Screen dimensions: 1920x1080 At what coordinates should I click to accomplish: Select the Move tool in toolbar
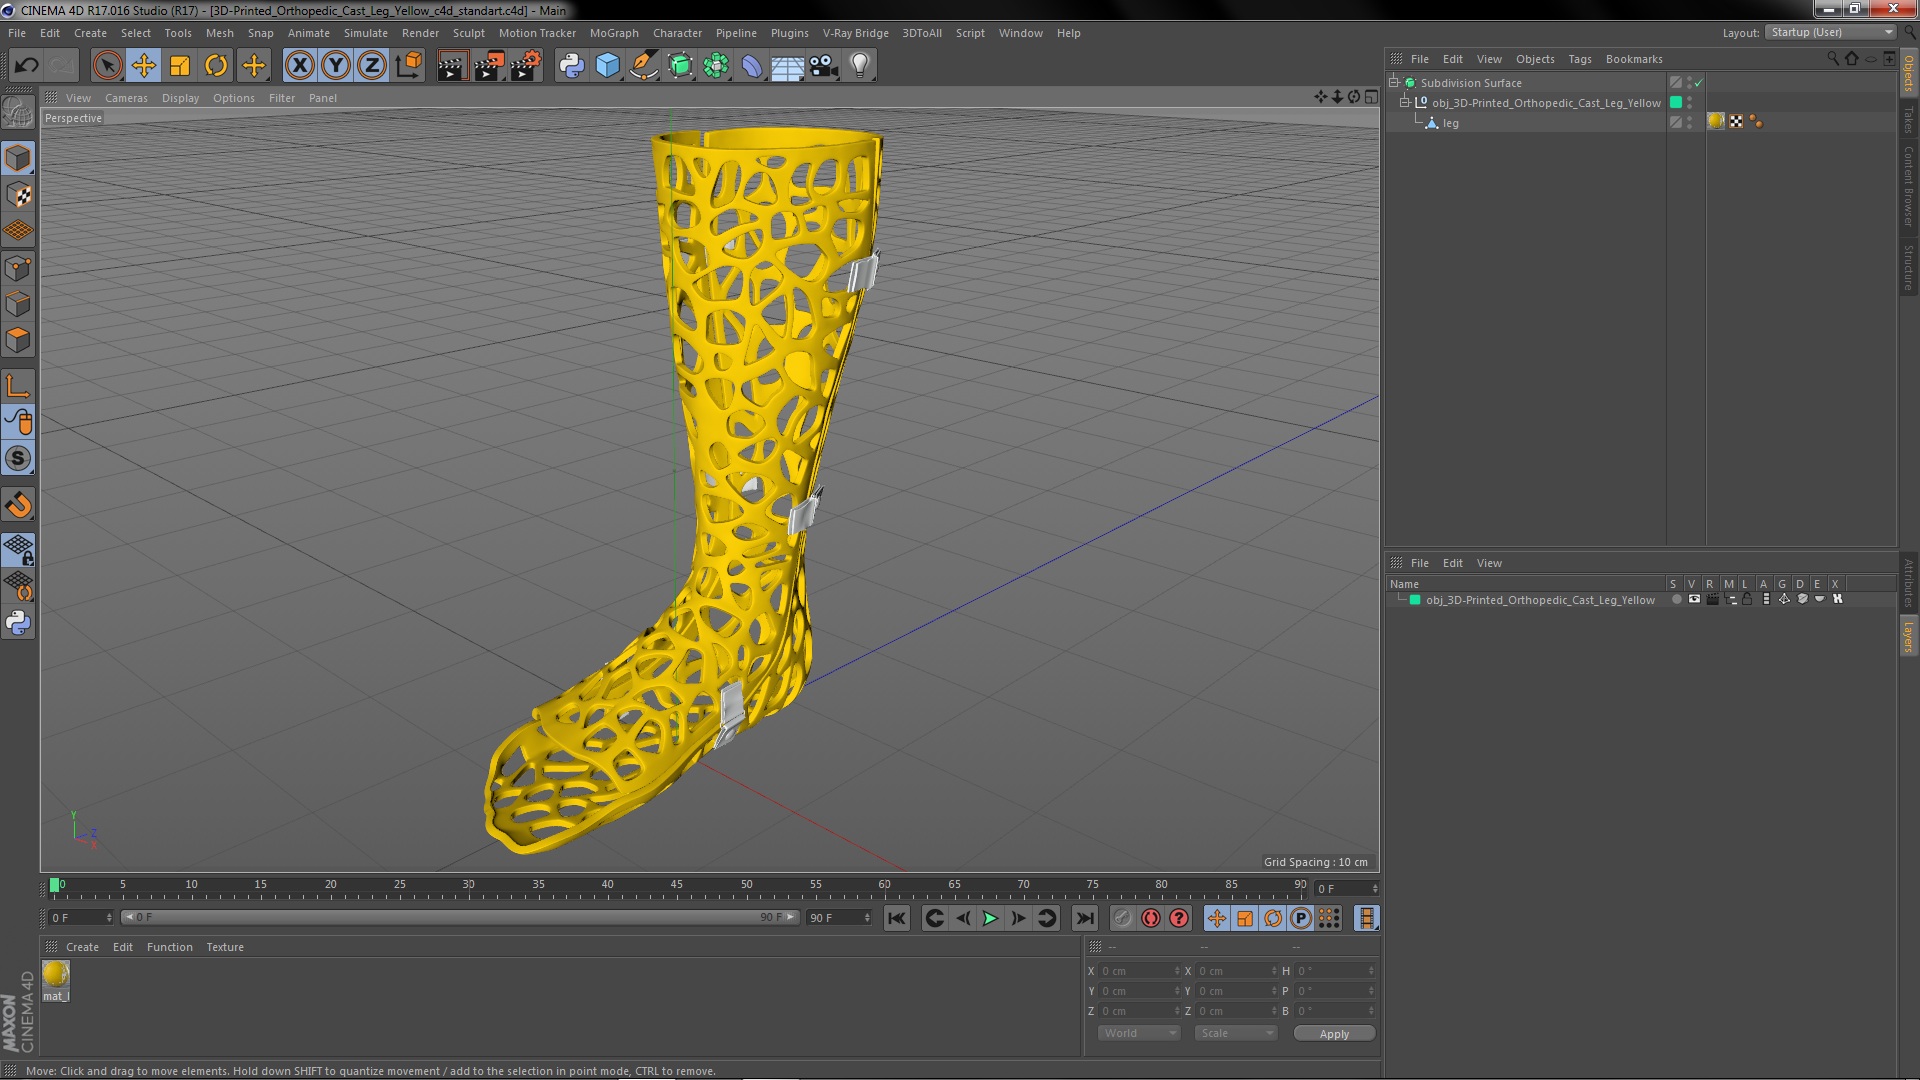pyautogui.click(x=143, y=66)
